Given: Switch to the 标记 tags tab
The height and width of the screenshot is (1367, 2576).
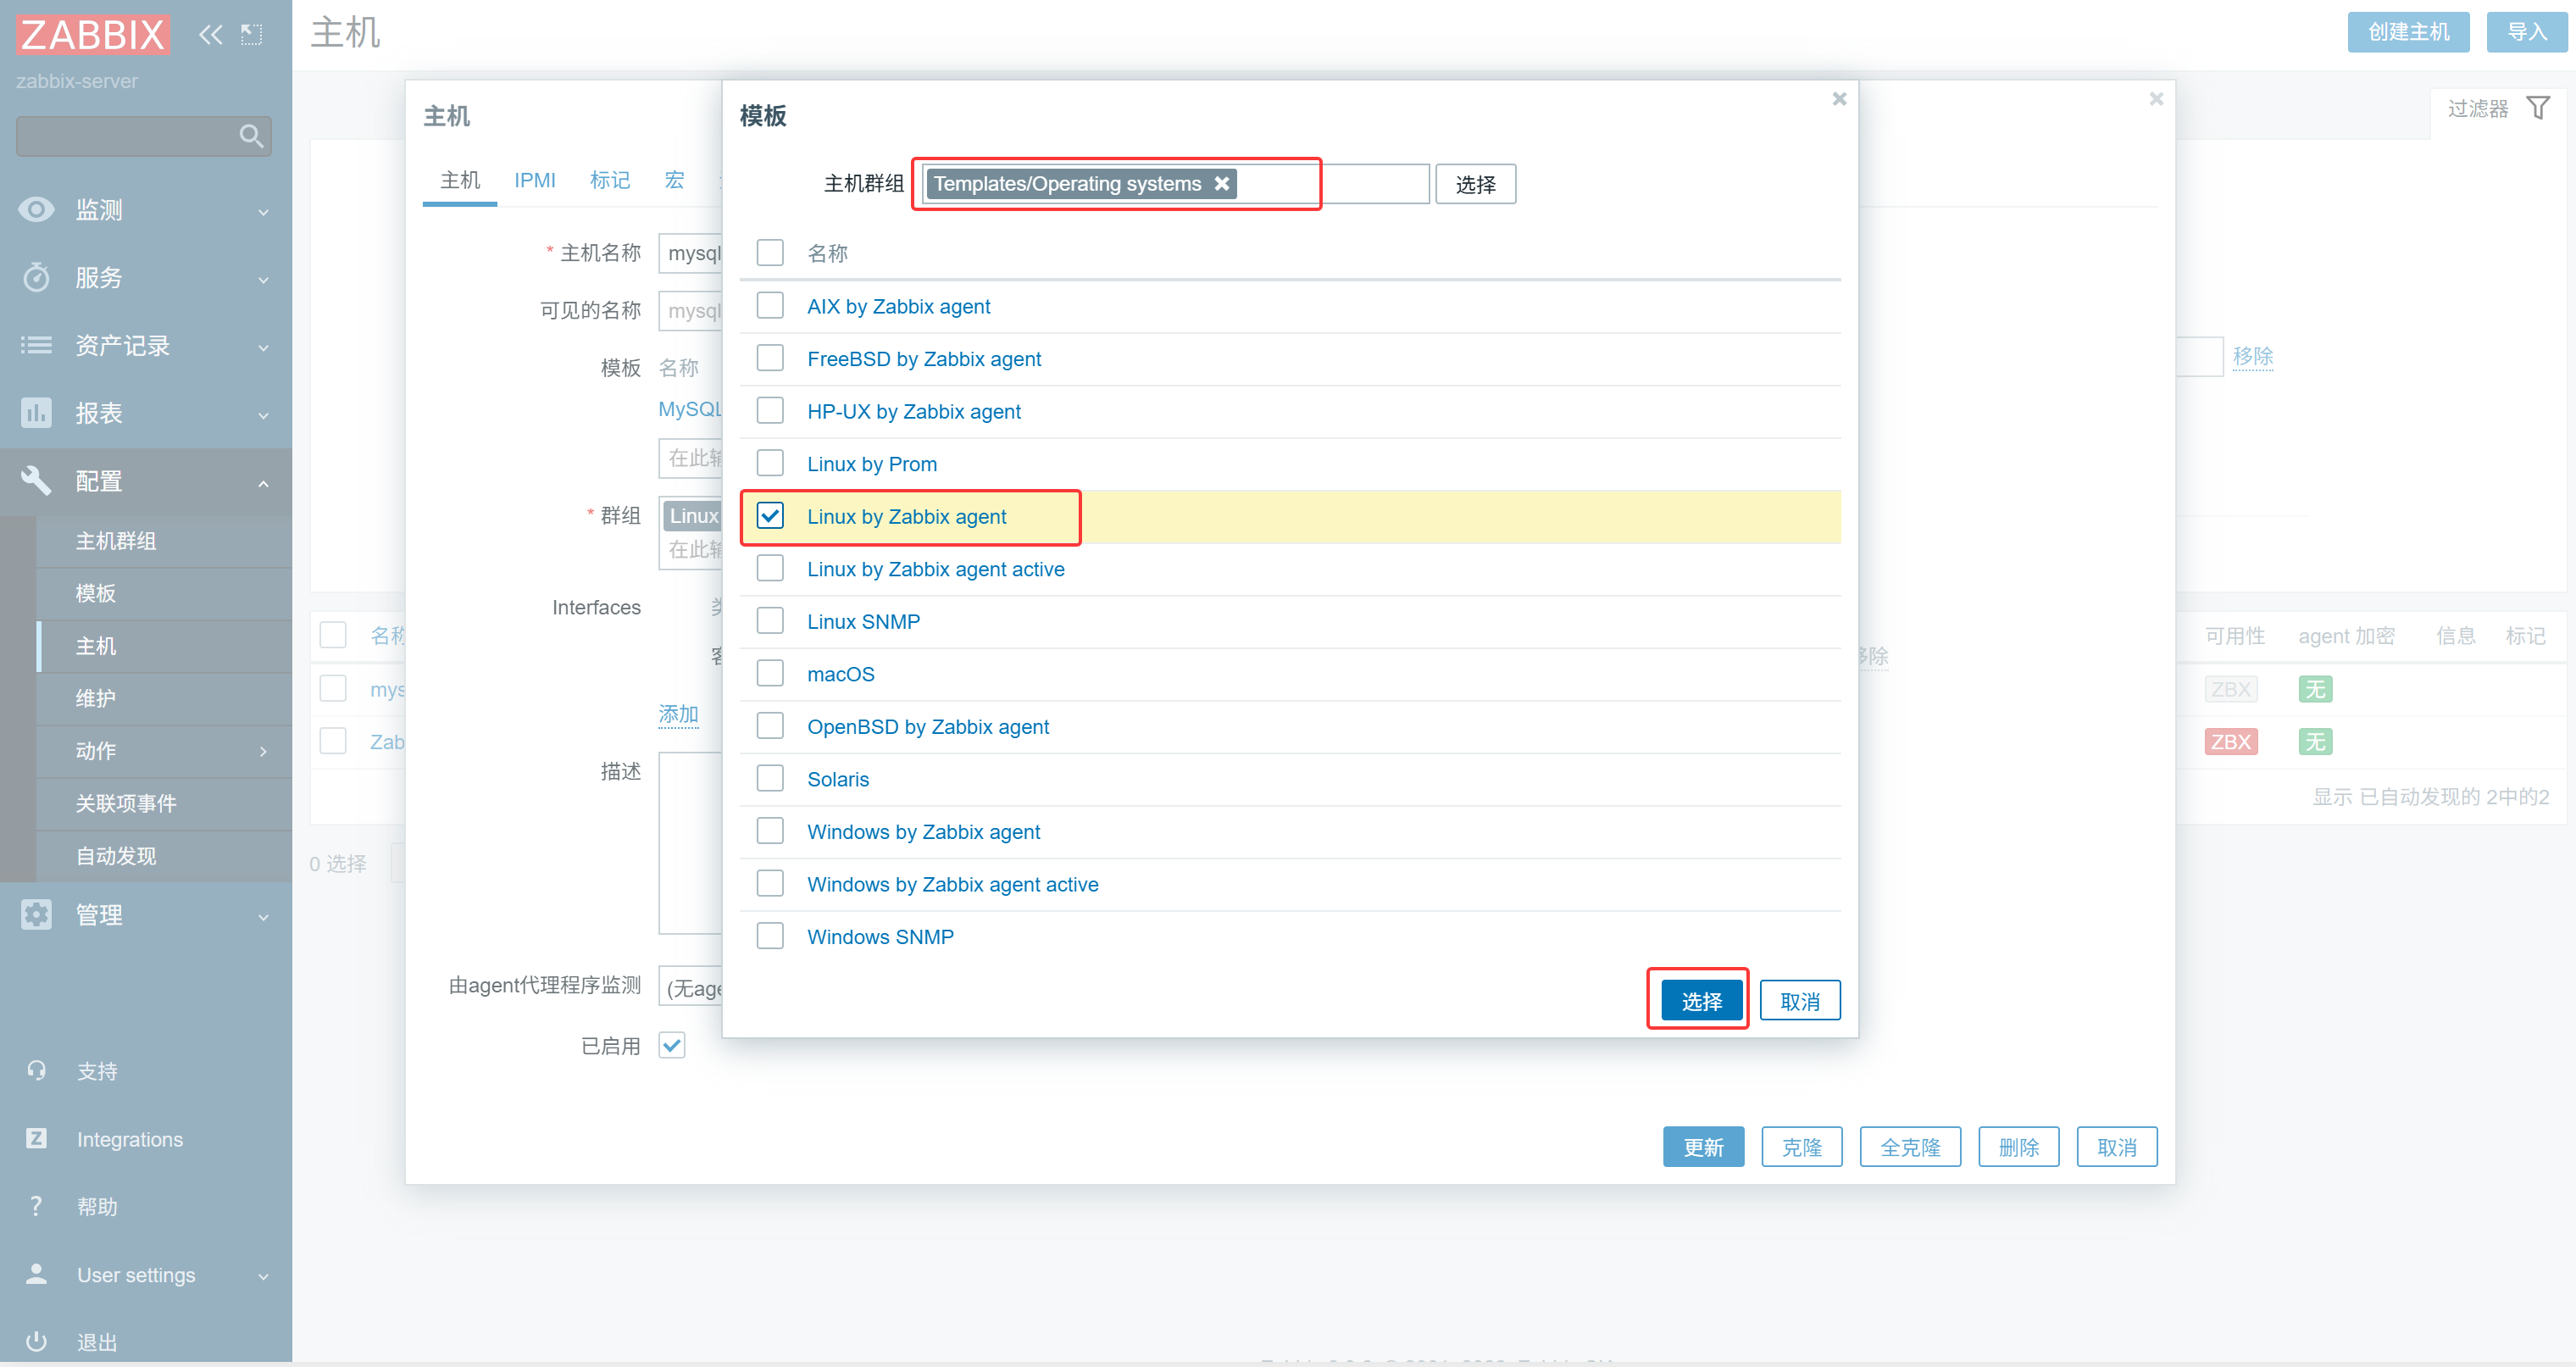Looking at the screenshot, I should 610,180.
